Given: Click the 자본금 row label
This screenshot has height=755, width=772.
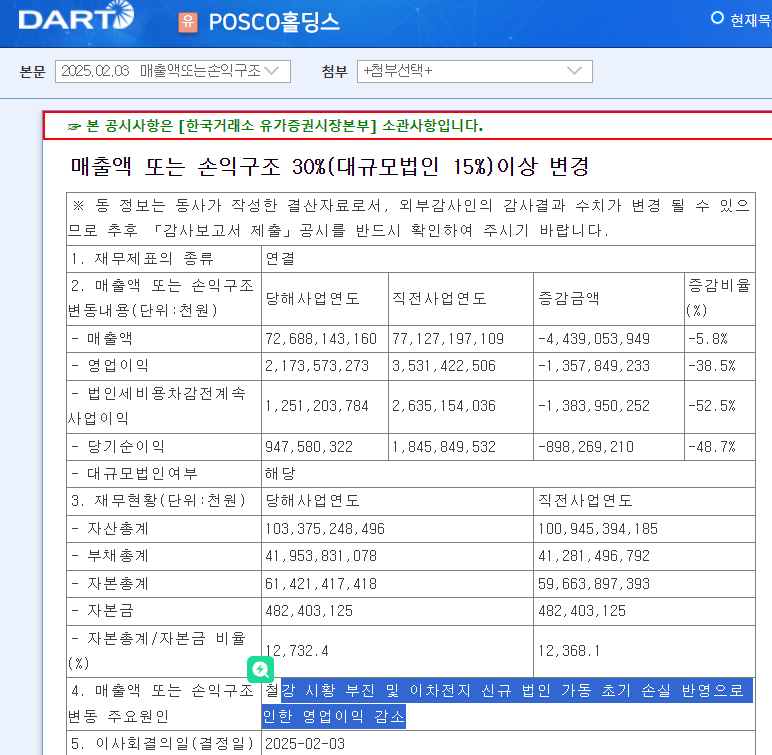Looking at the screenshot, I should 102,611.
